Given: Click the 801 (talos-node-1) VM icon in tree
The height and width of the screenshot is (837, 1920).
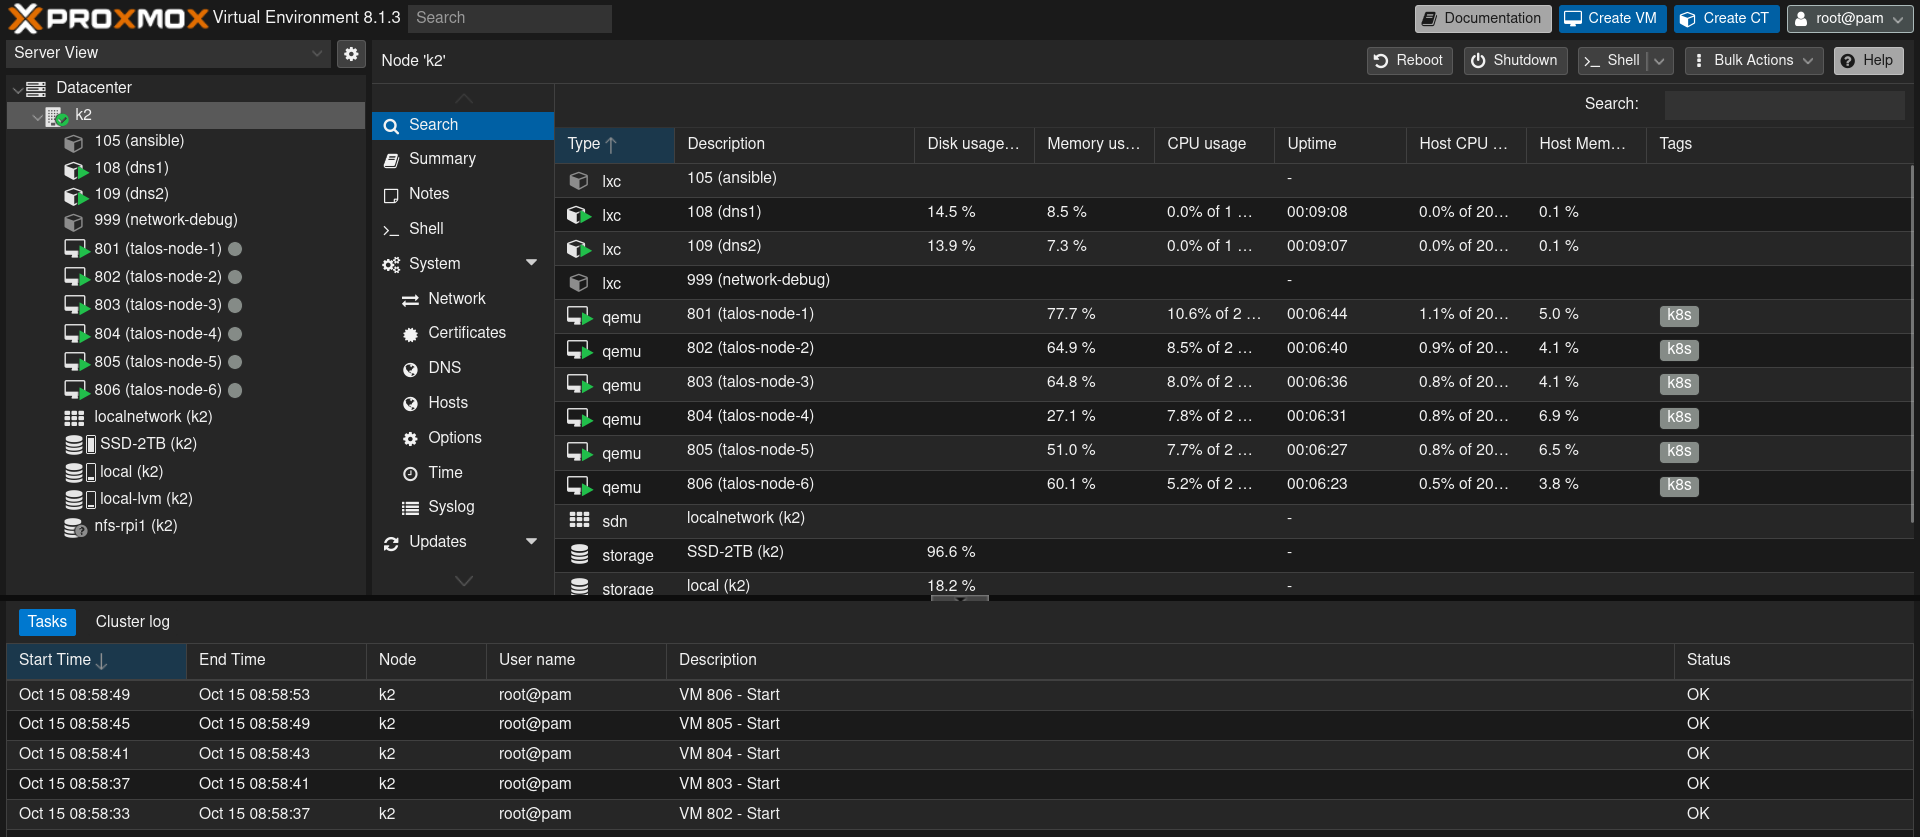Looking at the screenshot, I should pos(76,249).
